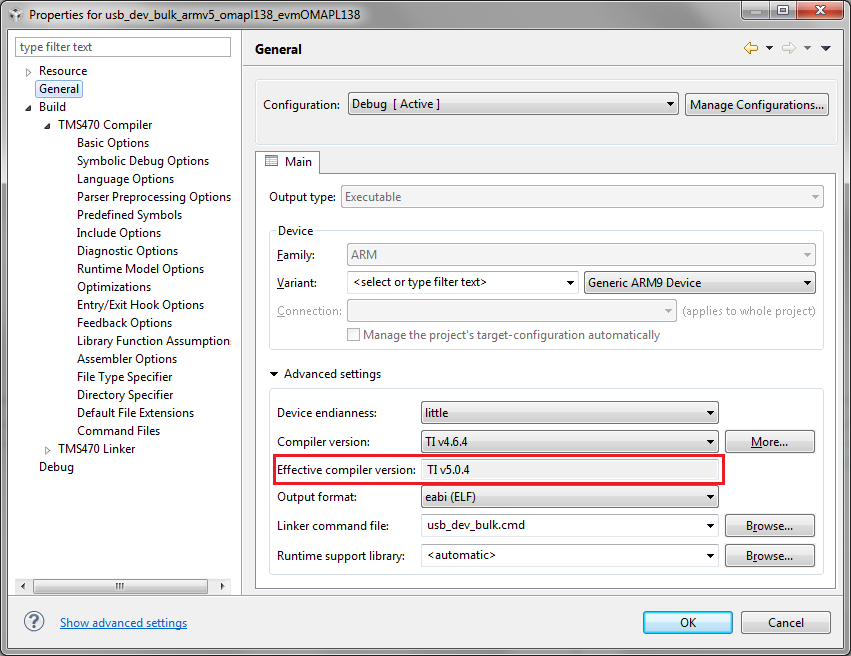Click the Manage Configurations button
851x656 pixels.
pos(756,104)
